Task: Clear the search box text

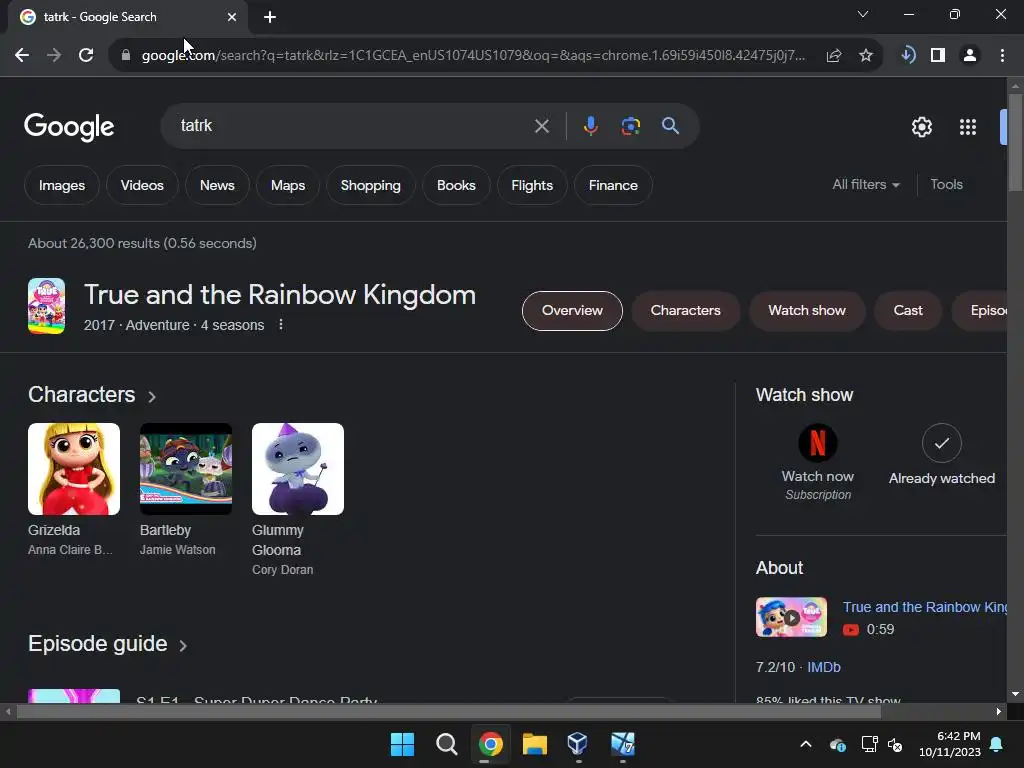Action: coord(541,126)
